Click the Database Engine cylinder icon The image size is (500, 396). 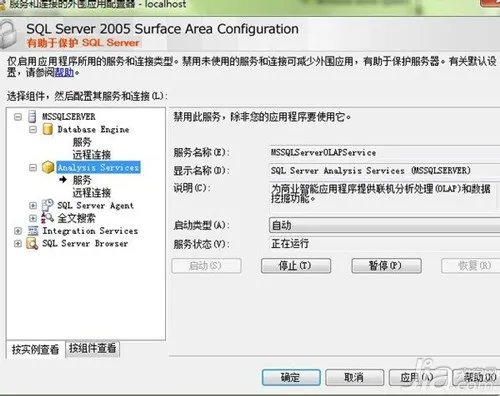(48, 129)
